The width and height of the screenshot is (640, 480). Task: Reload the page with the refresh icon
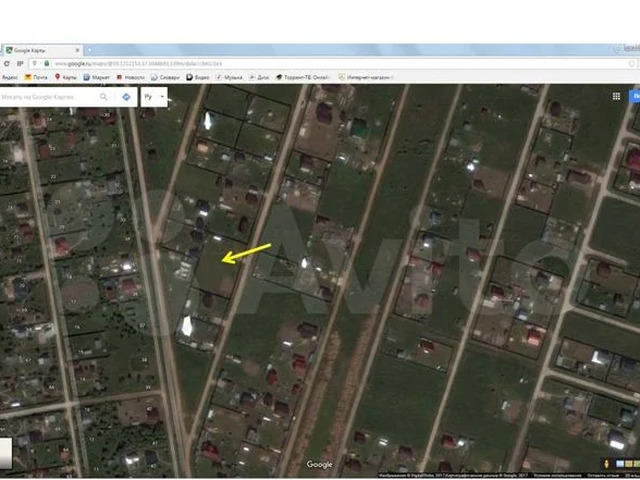coord(7,64)
